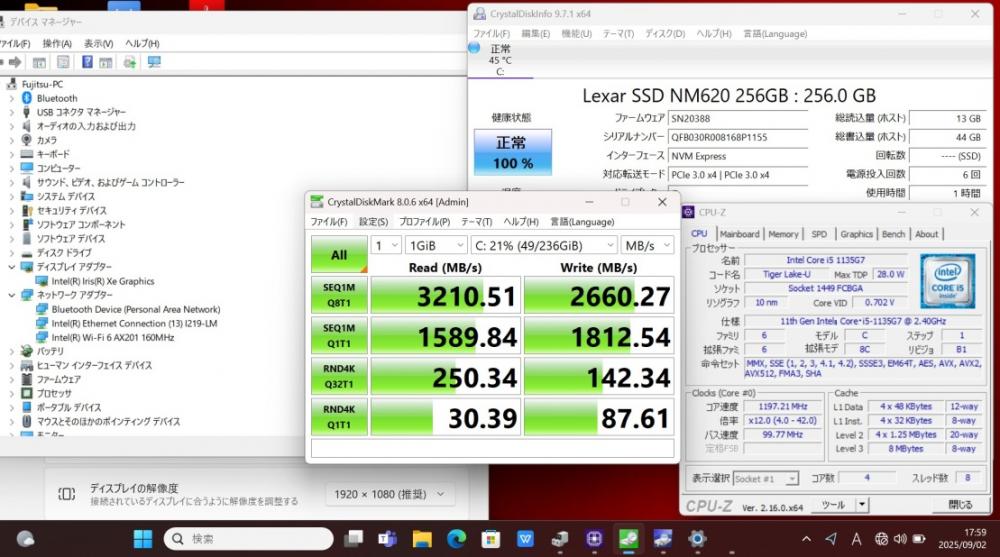Collapse the ネットワーク アダプター tree node
1000x557 pixels.
11,295
